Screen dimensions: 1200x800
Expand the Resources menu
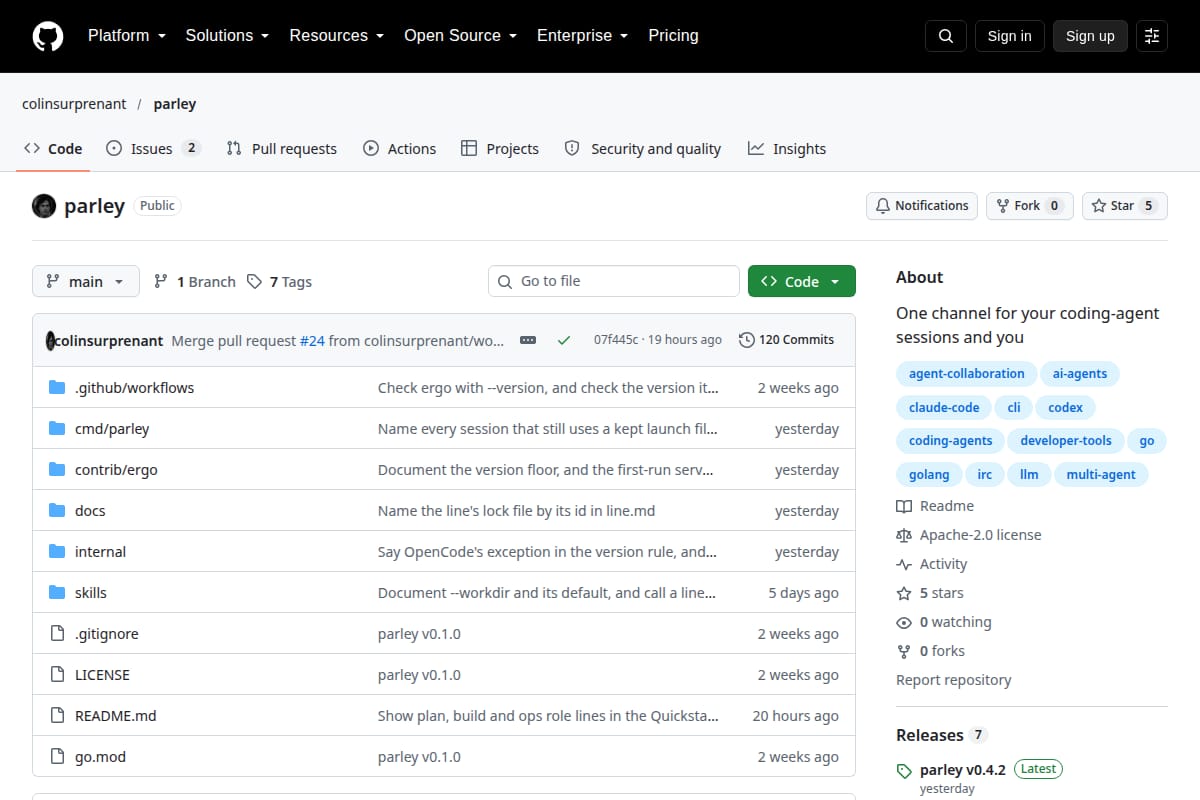pyautogui.click(x=337, y=36)
